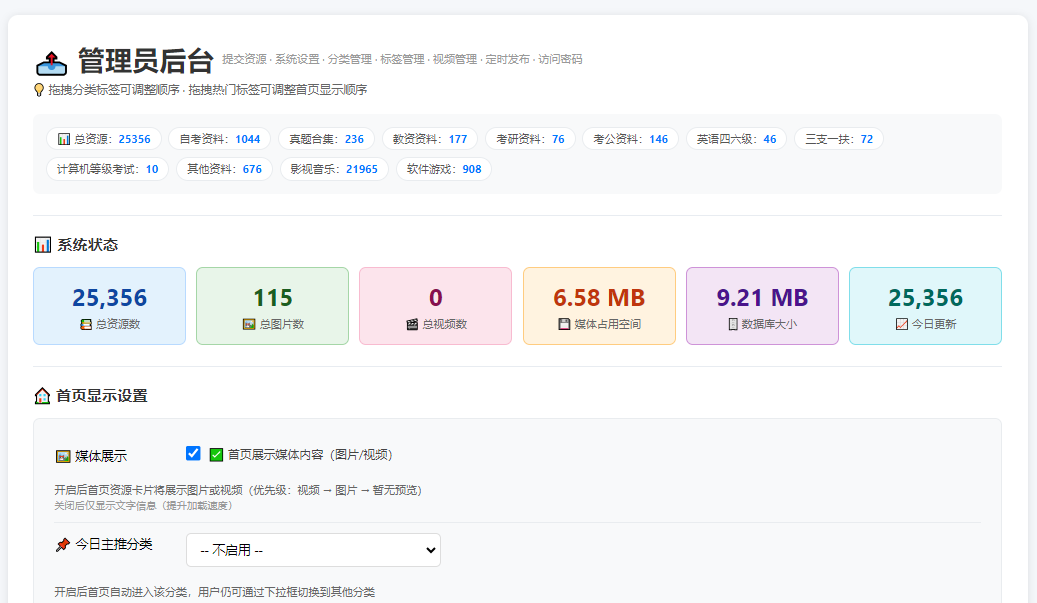Screen dimensions: 1037x603
Task: Click the 影视音乐: 21965 category tag
Action: coord(334,169)
